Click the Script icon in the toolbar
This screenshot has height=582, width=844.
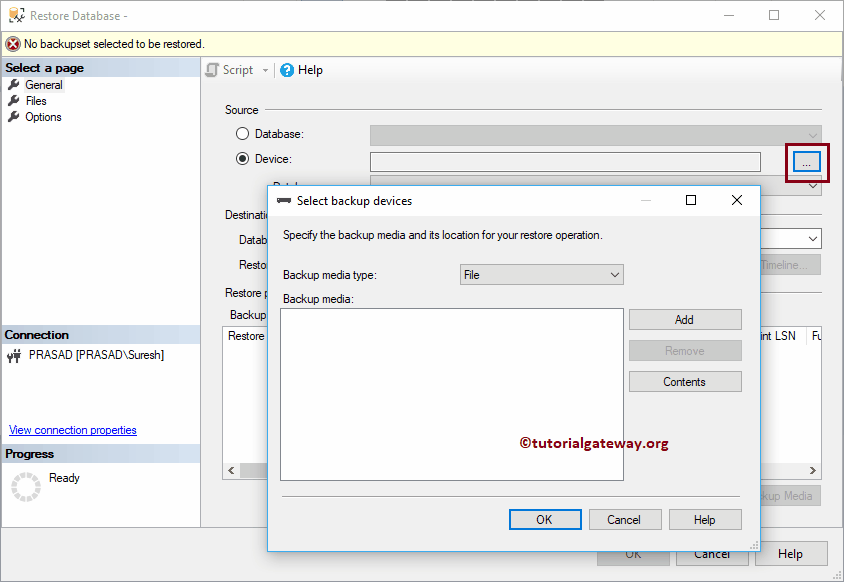(211, 70)
